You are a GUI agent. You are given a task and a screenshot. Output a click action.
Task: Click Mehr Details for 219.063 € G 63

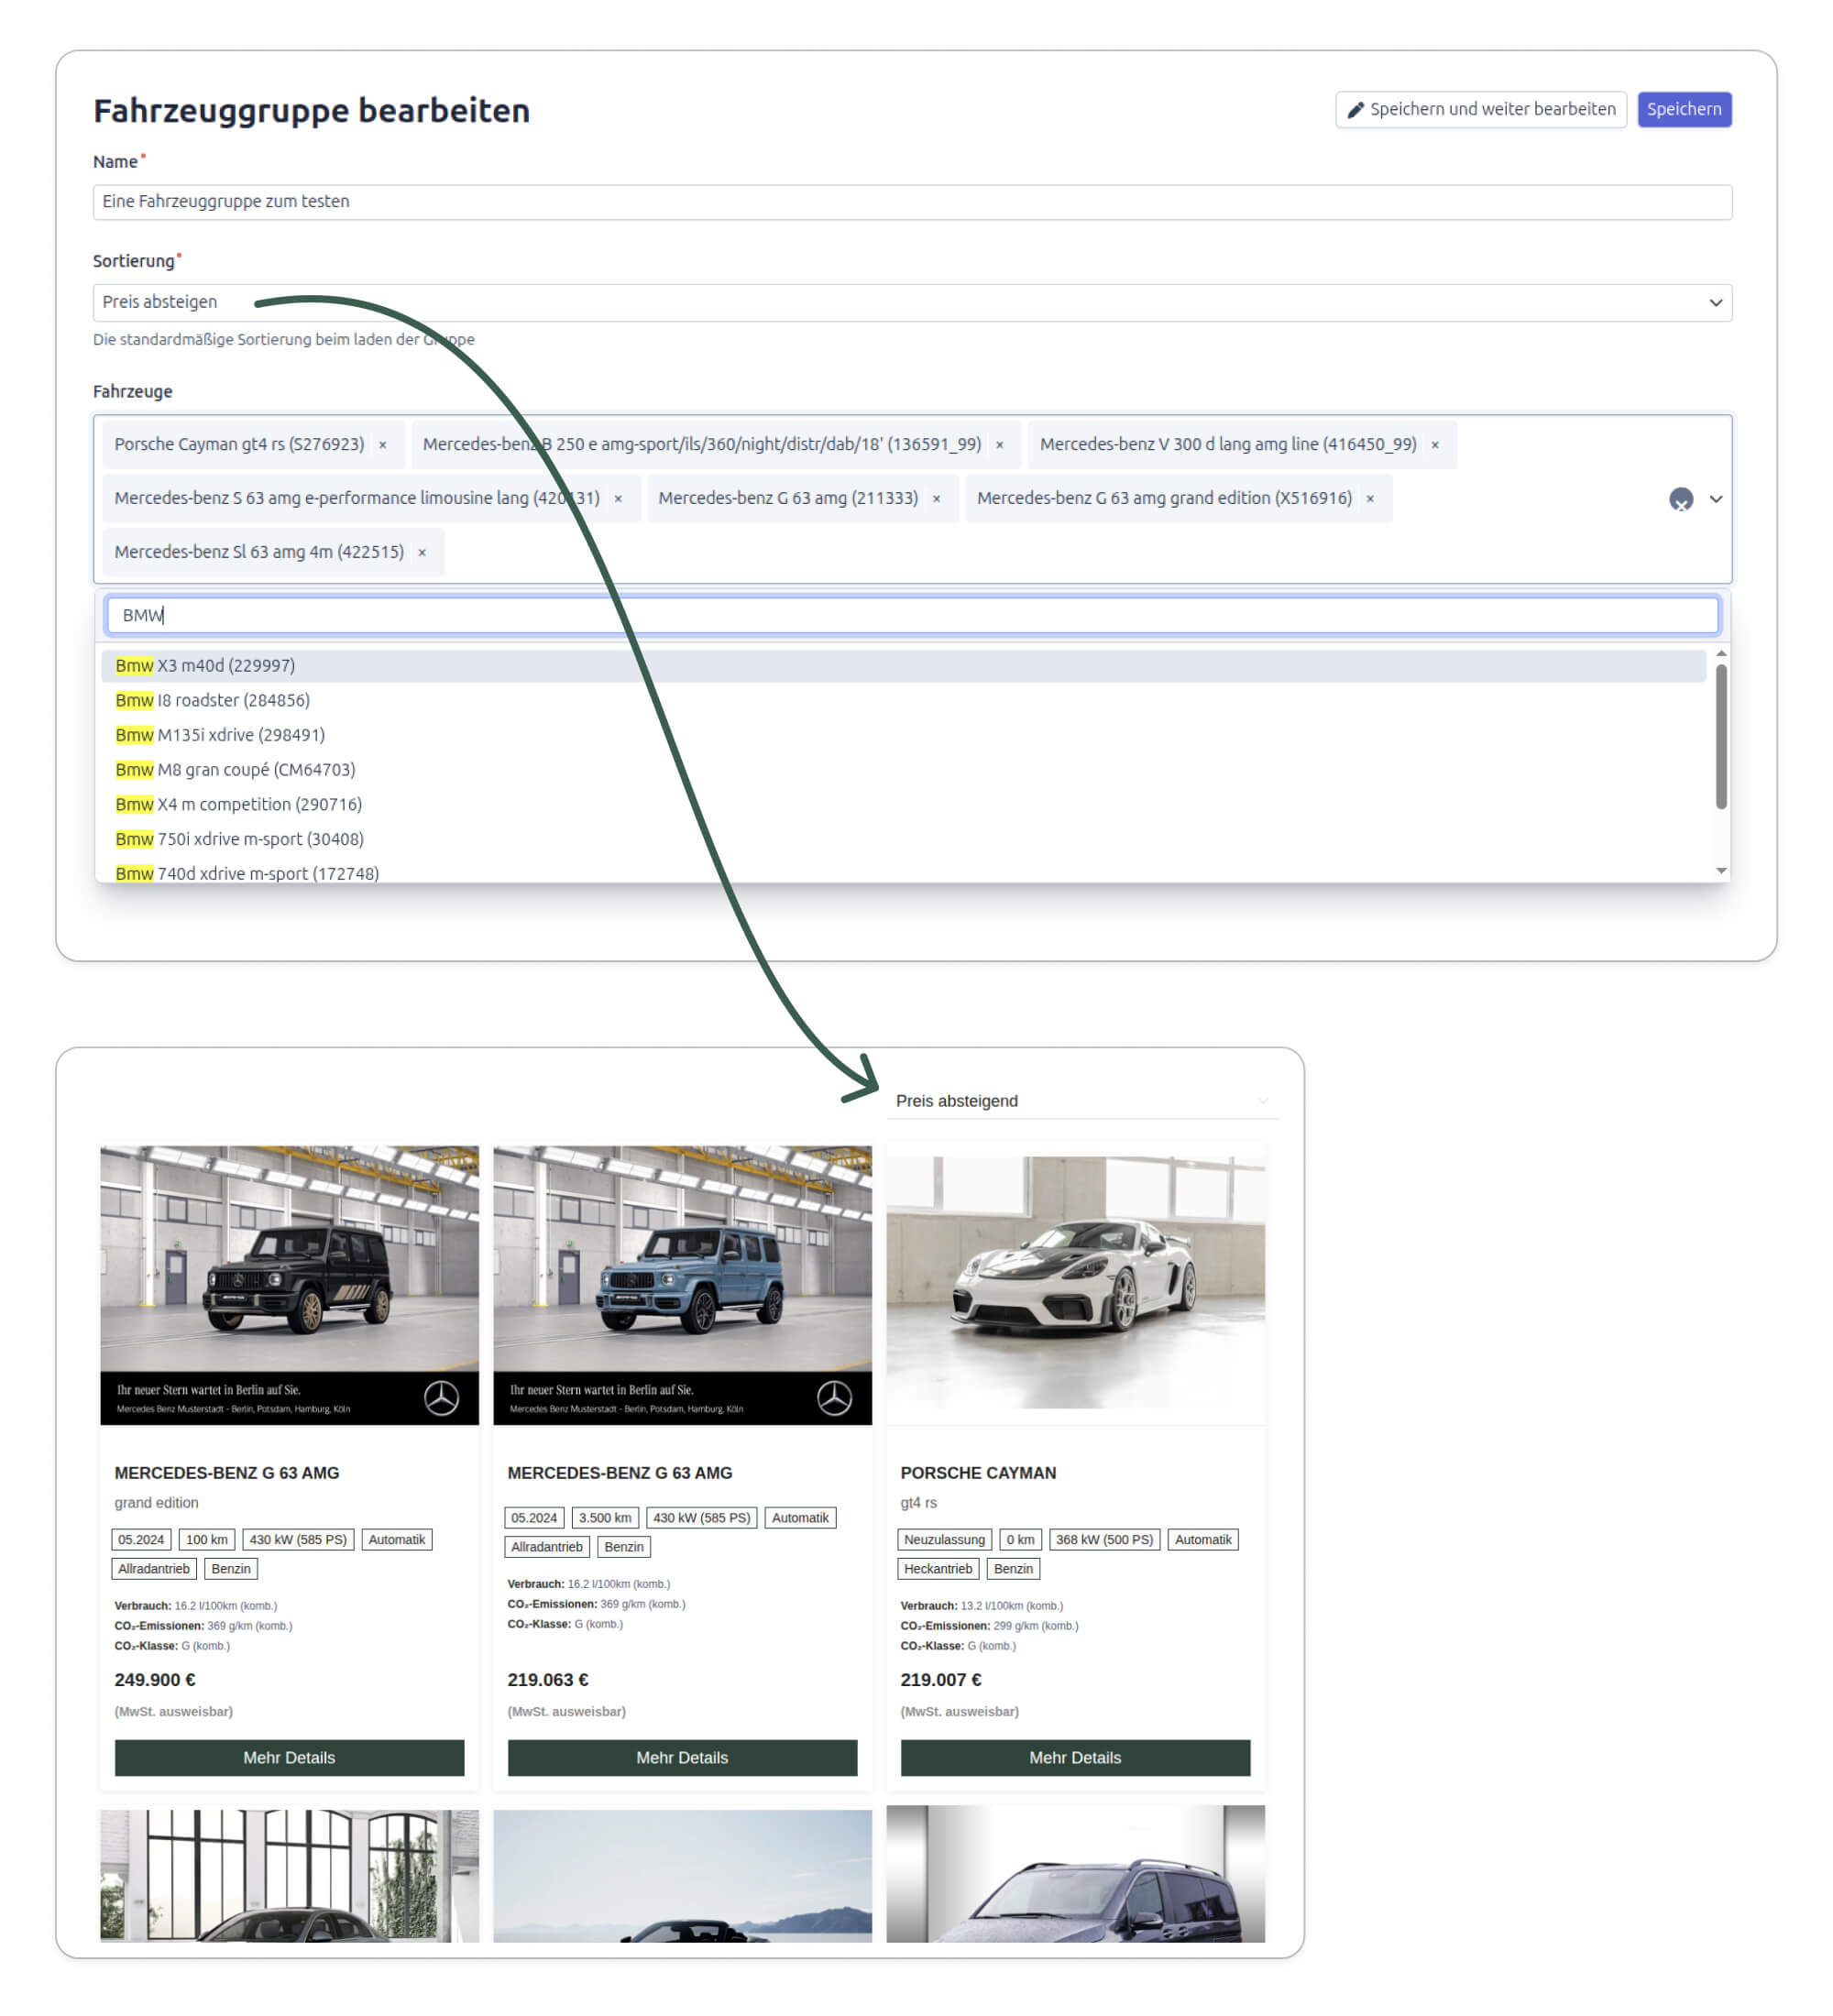[682, 1758]
